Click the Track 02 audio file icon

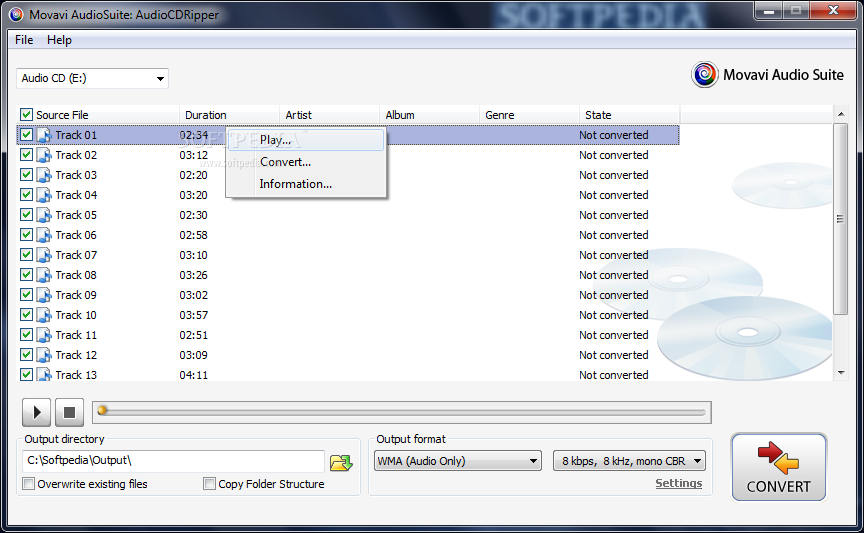[x=44, y=155]
